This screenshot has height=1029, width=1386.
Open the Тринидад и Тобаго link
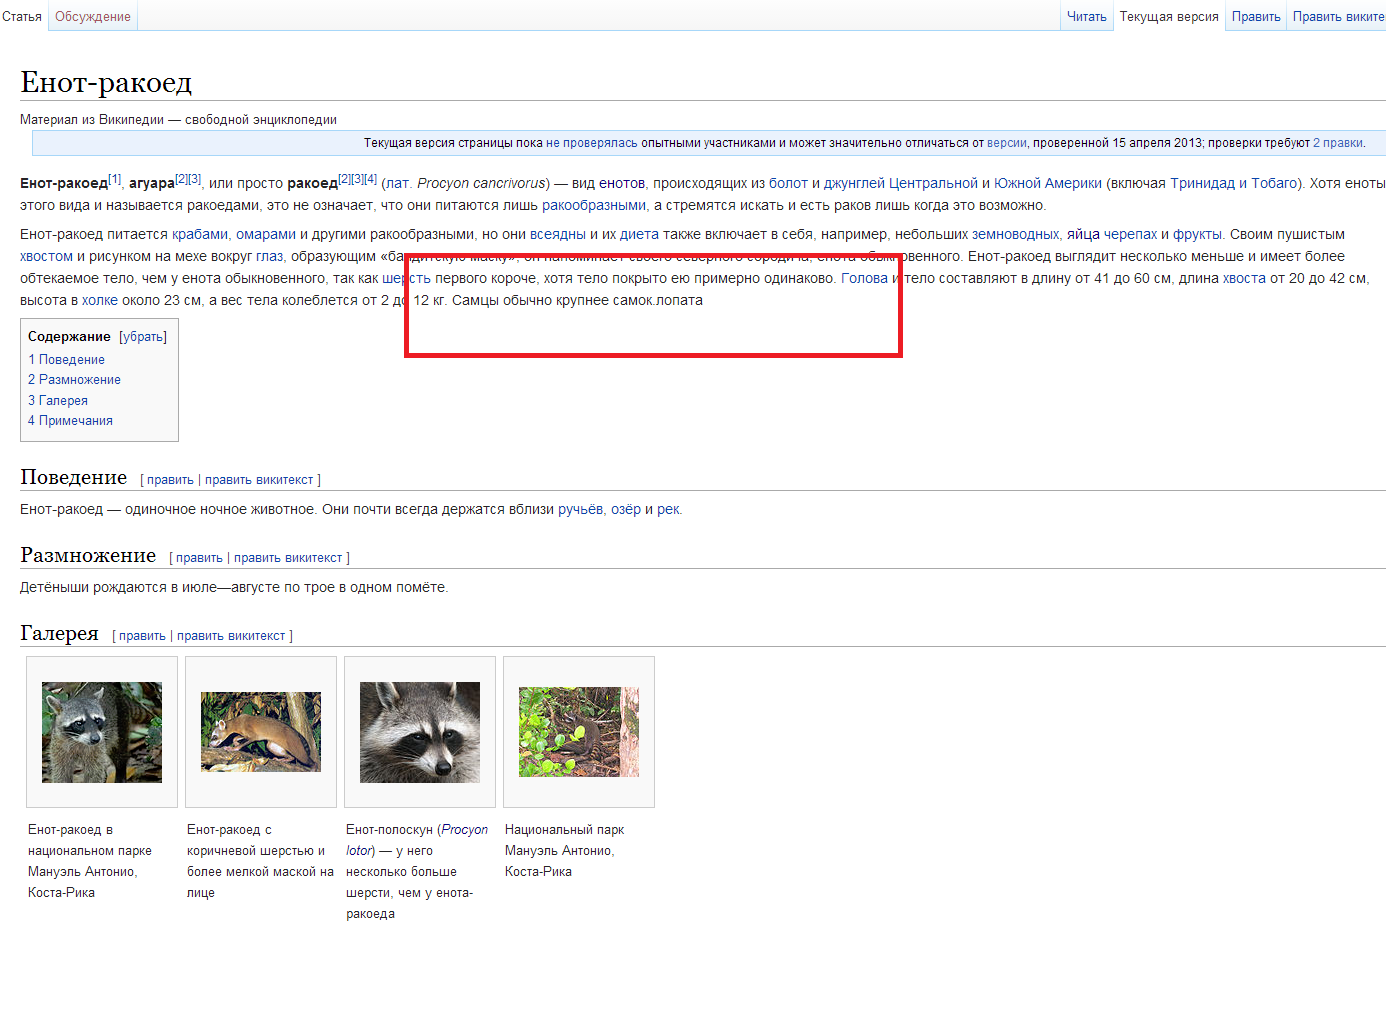point(1233,184)
